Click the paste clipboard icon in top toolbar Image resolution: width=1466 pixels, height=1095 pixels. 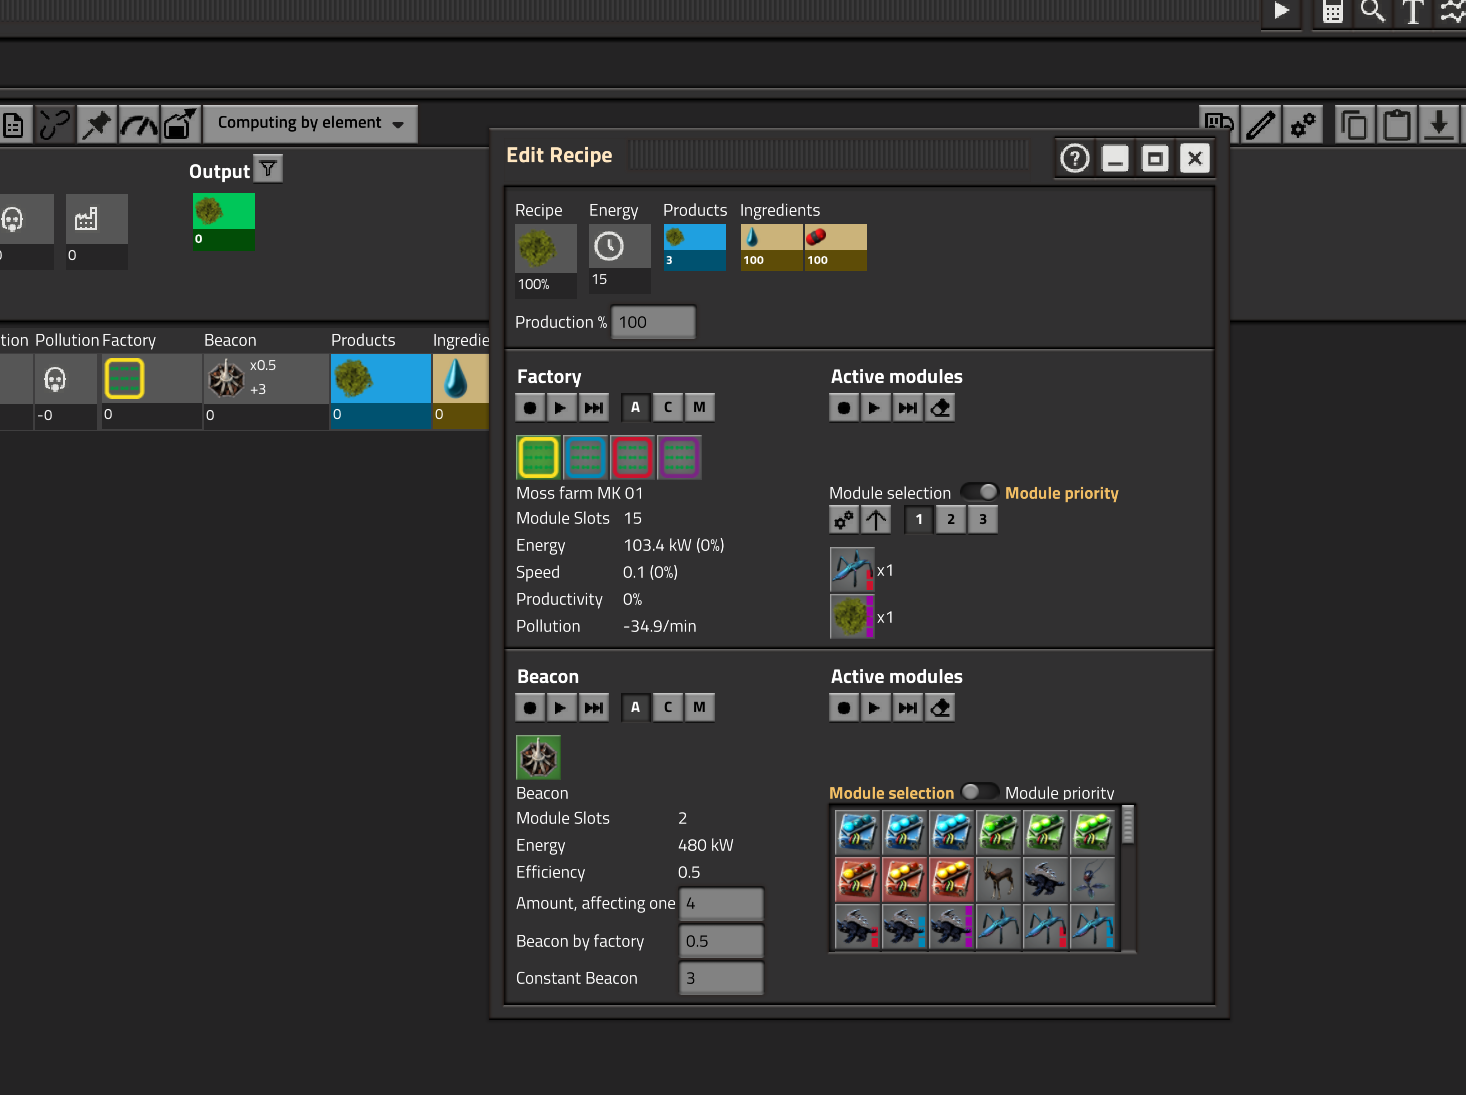[x=1396, y=124]
